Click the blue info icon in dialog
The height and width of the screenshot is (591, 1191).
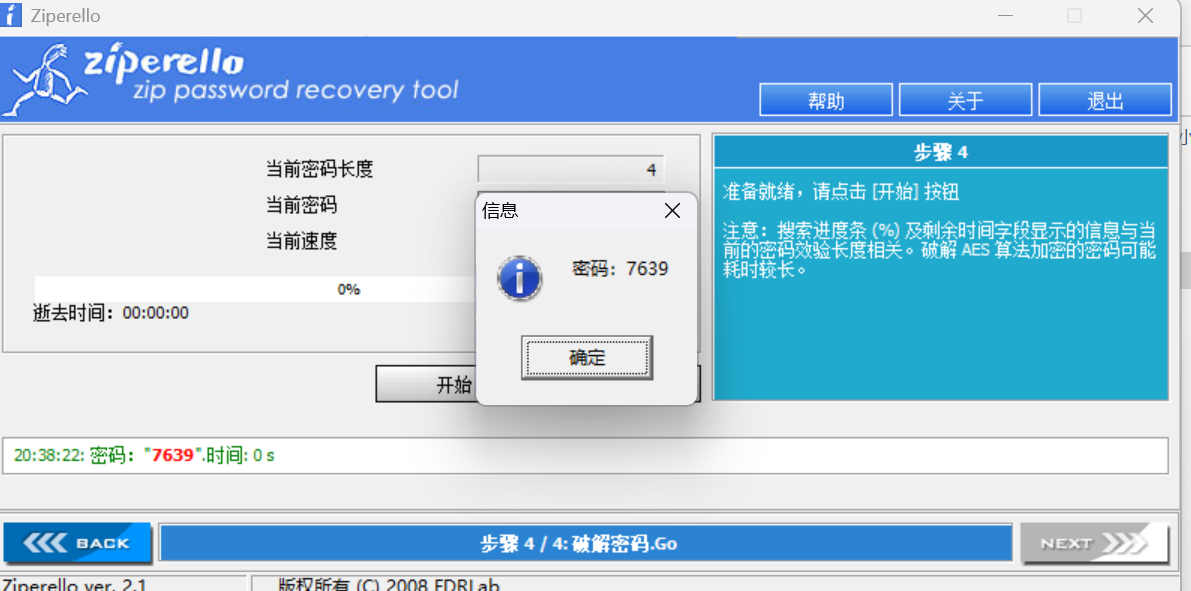point(519,279)
